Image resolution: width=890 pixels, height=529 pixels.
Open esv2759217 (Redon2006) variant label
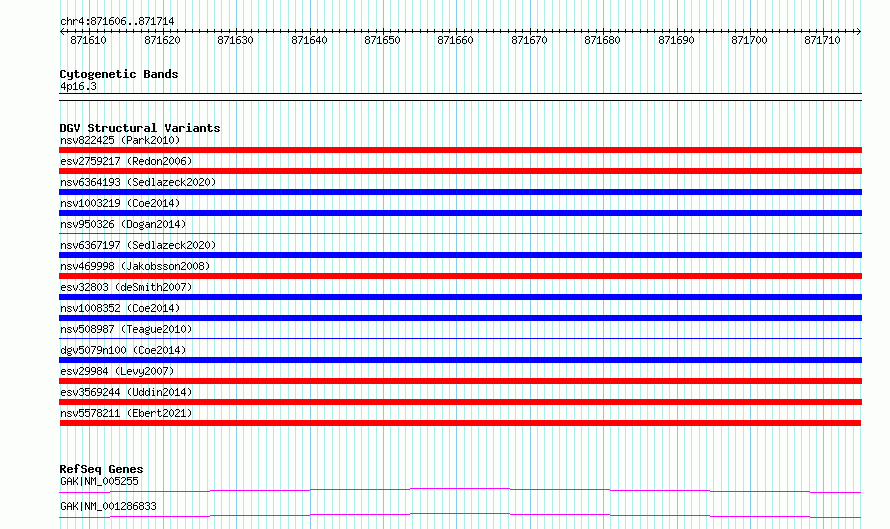tap(126, 161)
